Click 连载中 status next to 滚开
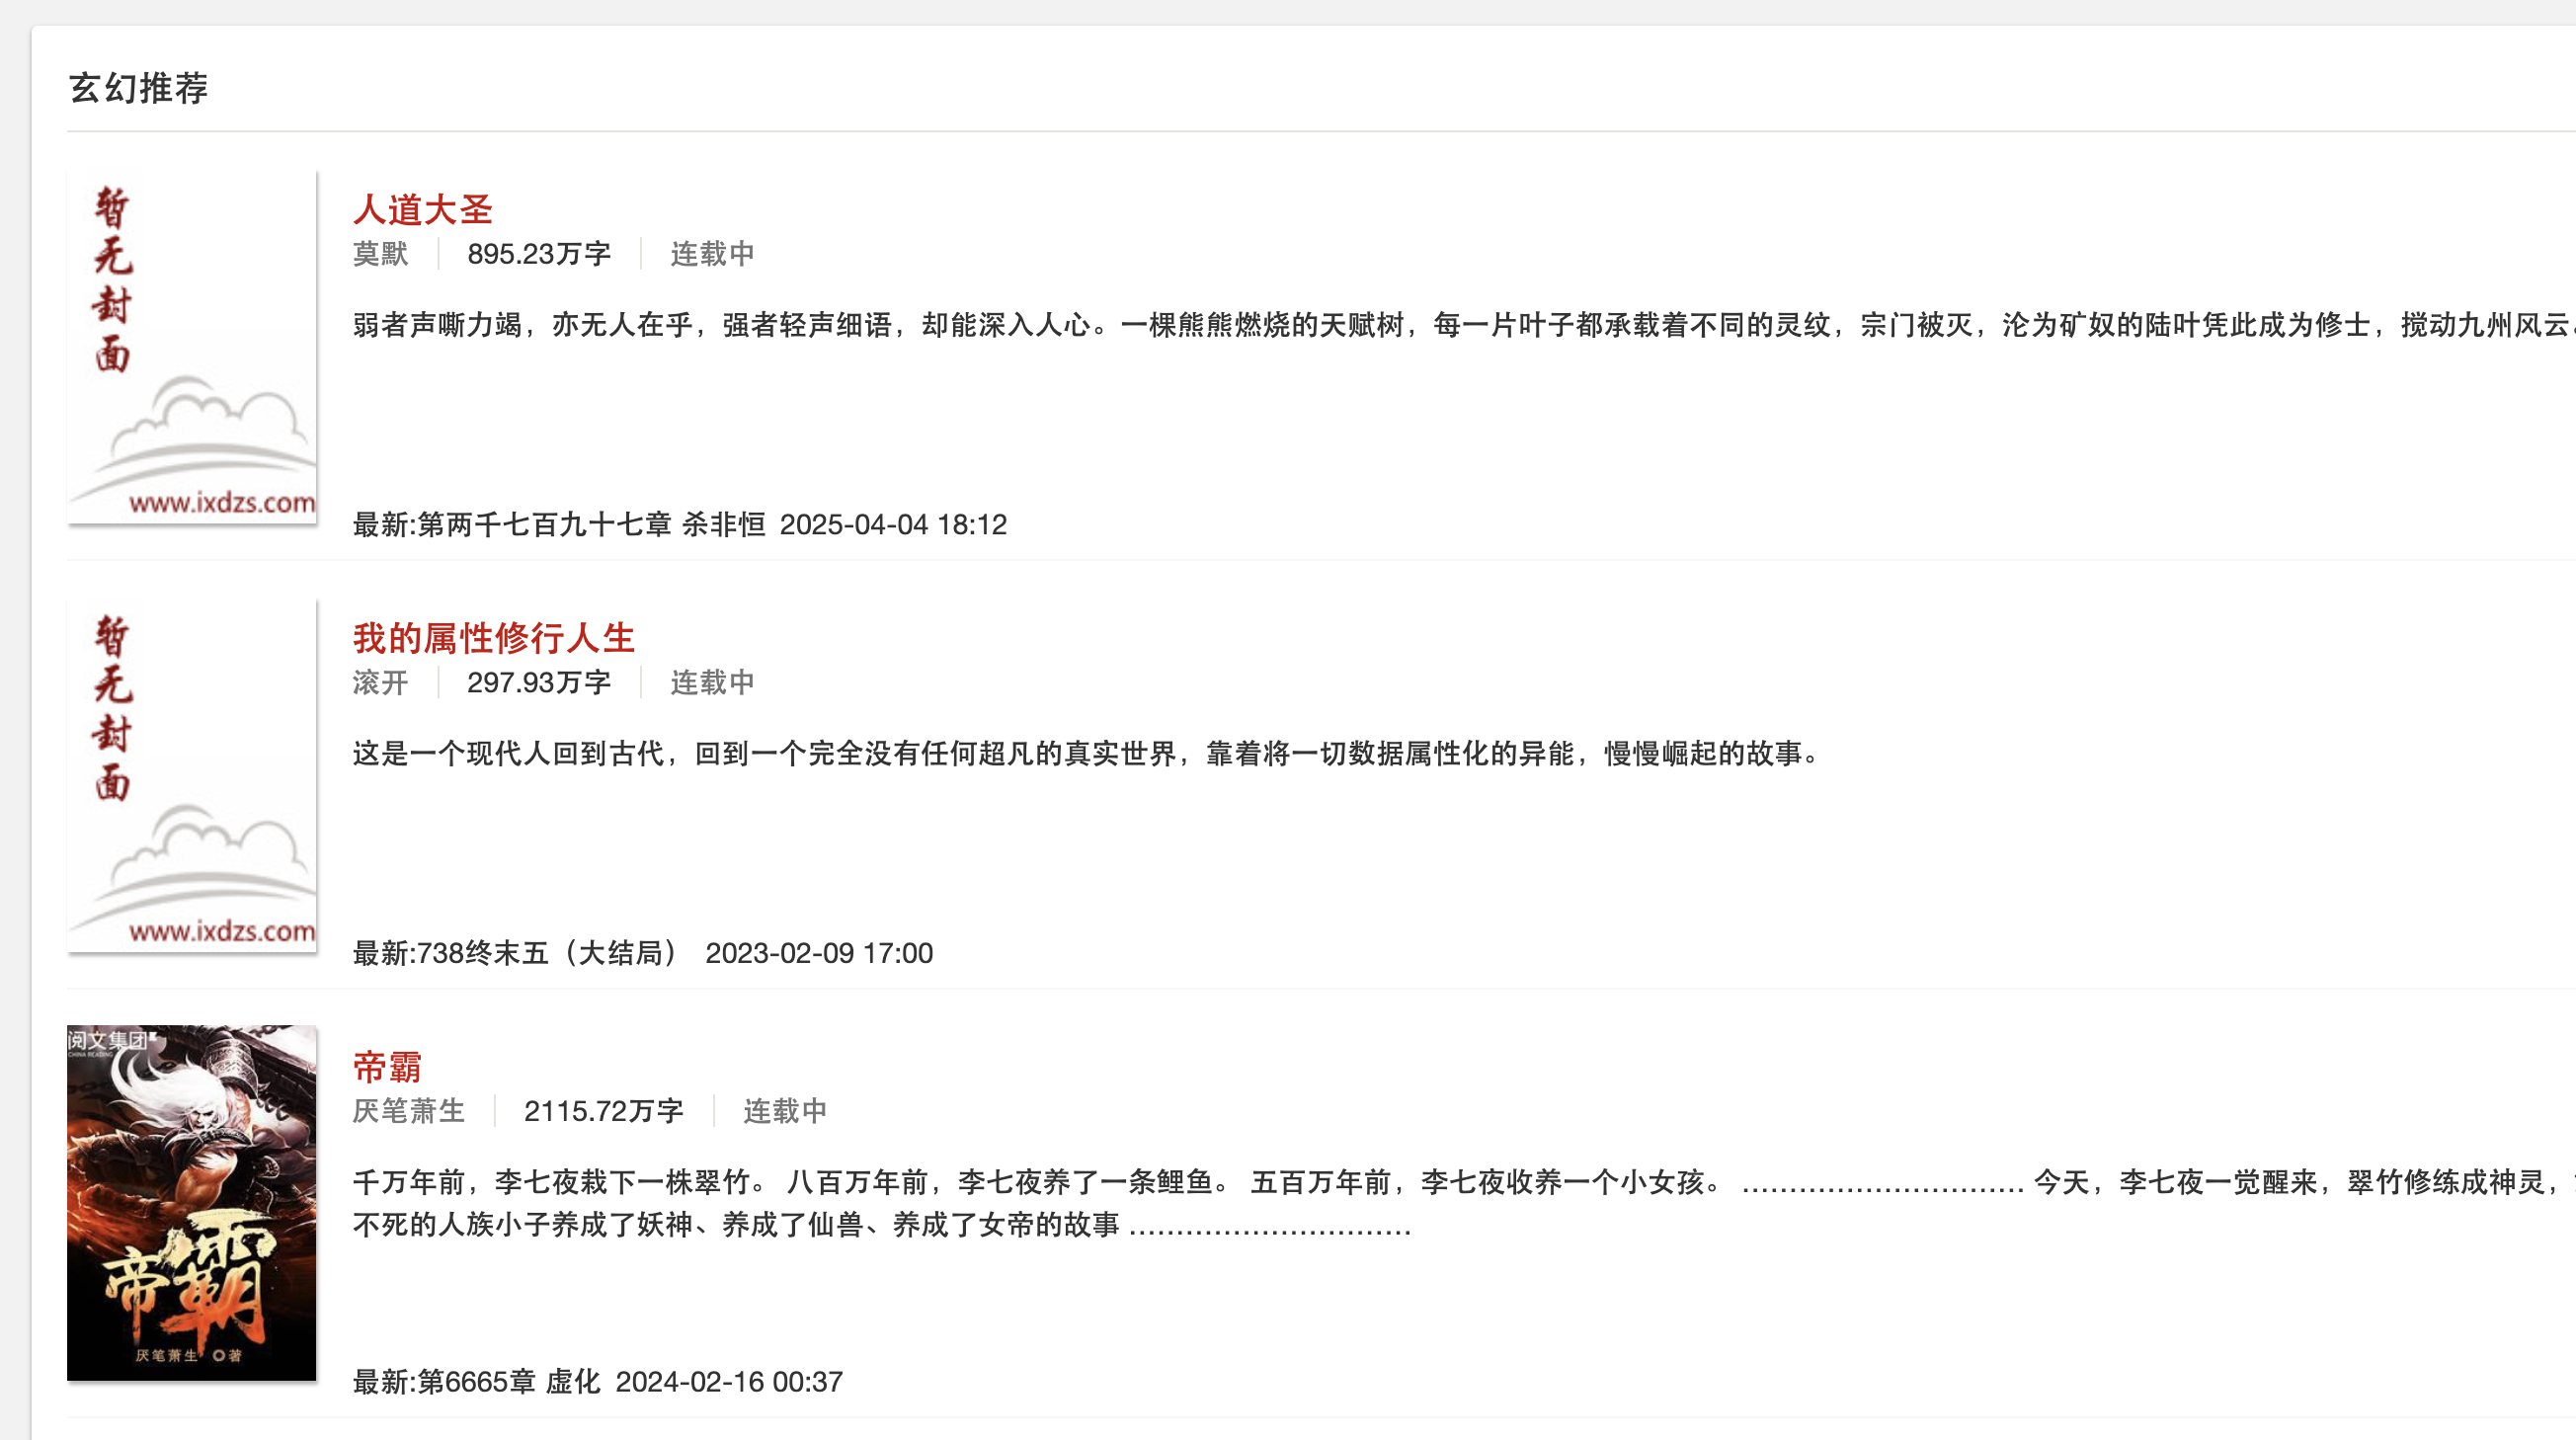Image resolution: width=2576 pixels, height=1440 pixels. (712, 682)
